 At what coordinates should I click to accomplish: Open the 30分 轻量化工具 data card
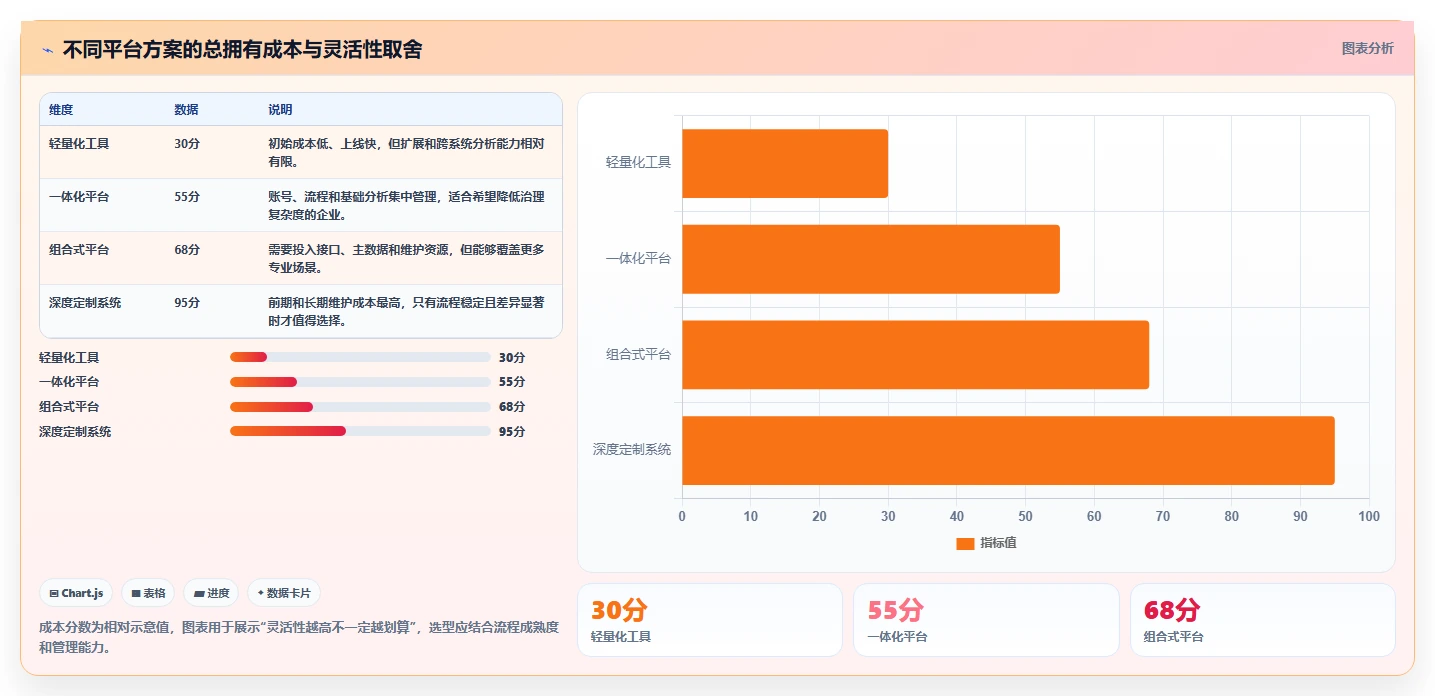(x=710, y=620)
